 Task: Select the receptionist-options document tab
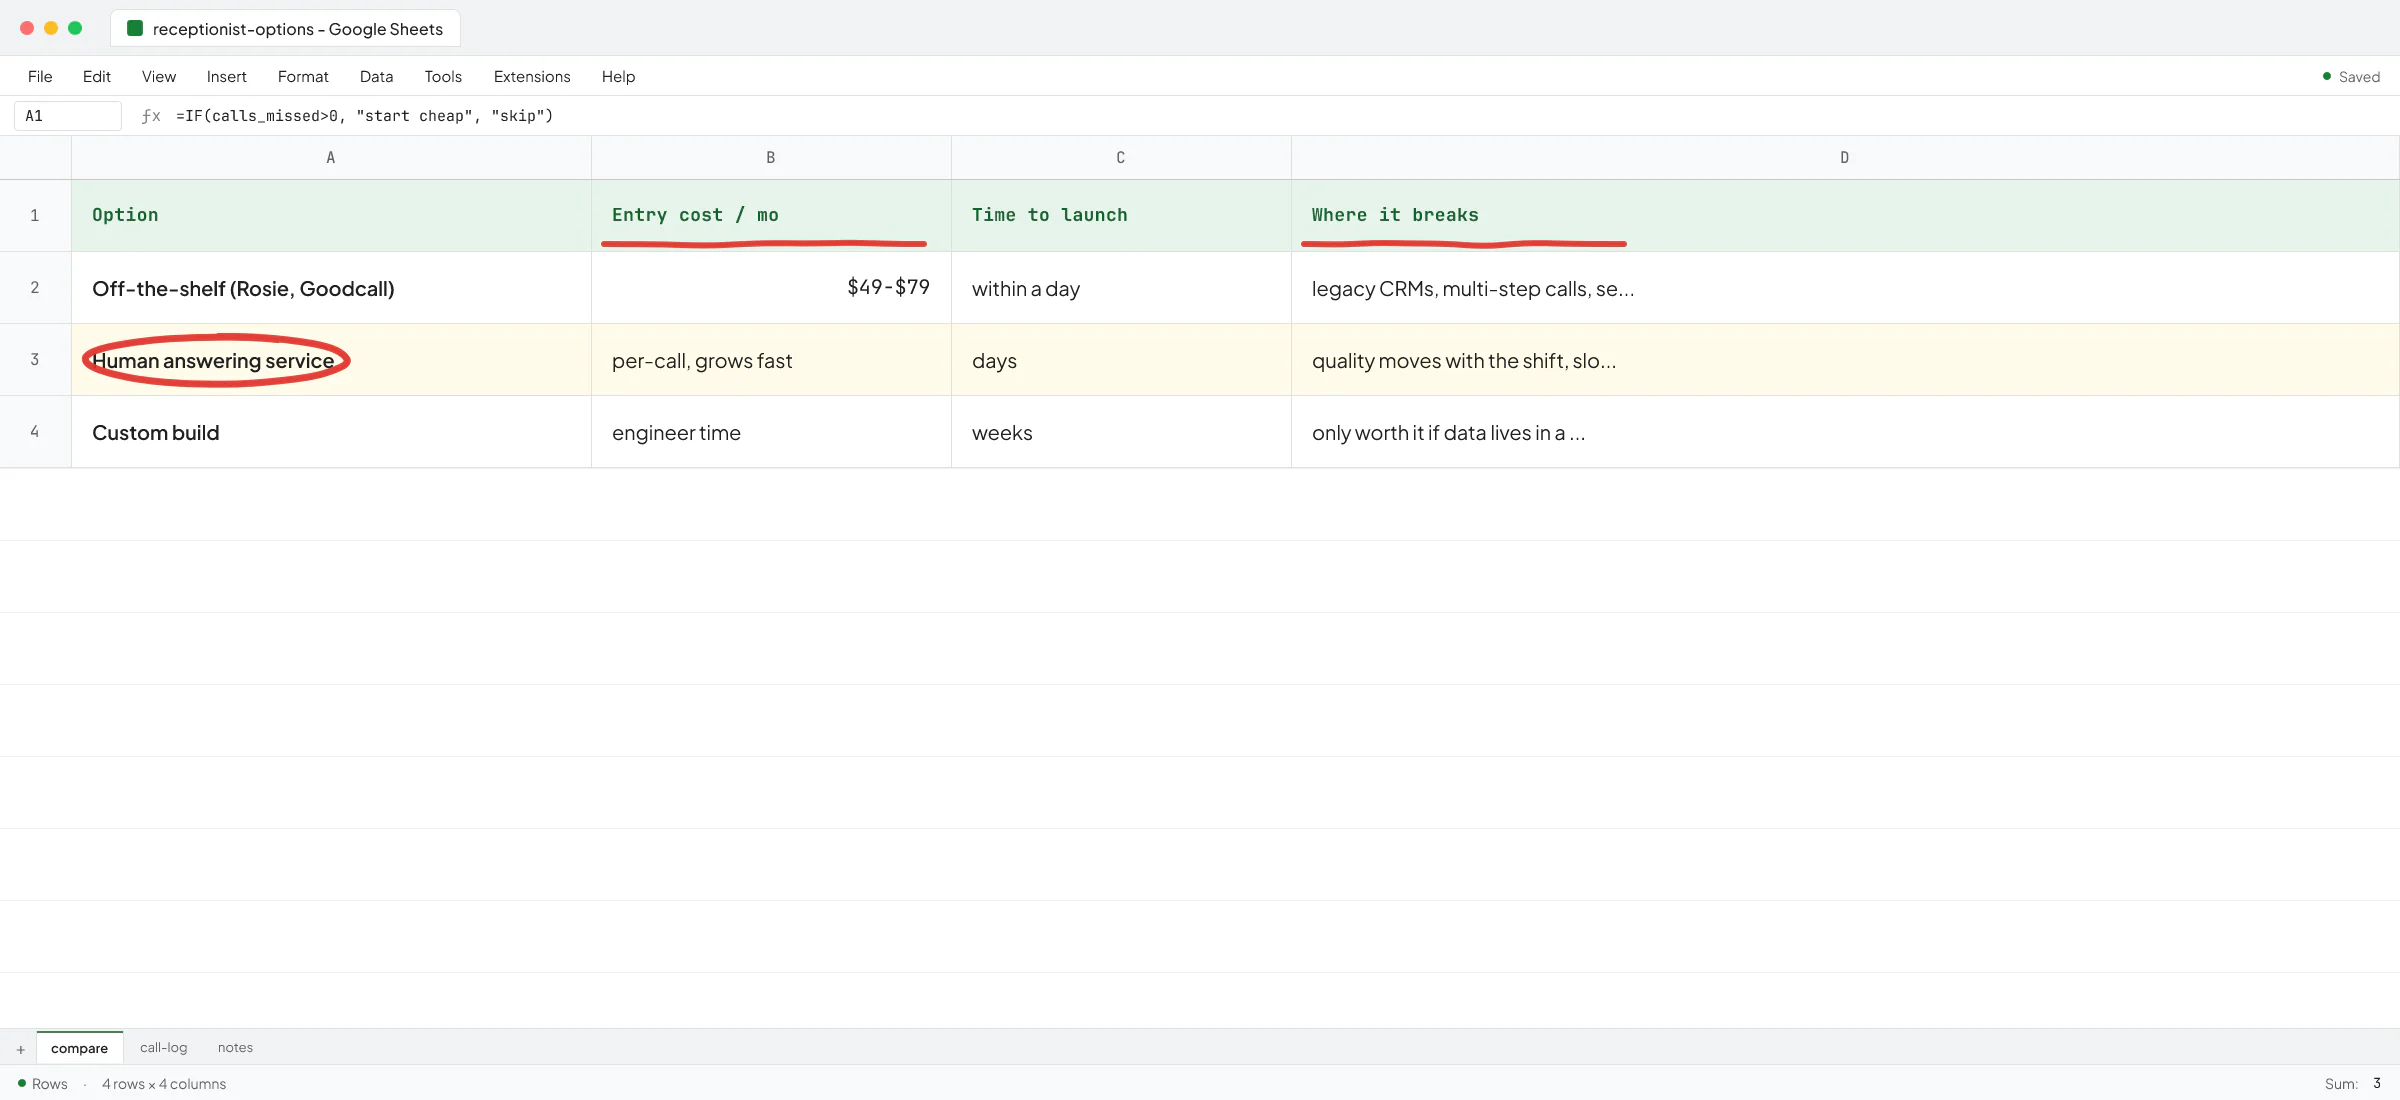pyautogui.click(x=286, y=29)
